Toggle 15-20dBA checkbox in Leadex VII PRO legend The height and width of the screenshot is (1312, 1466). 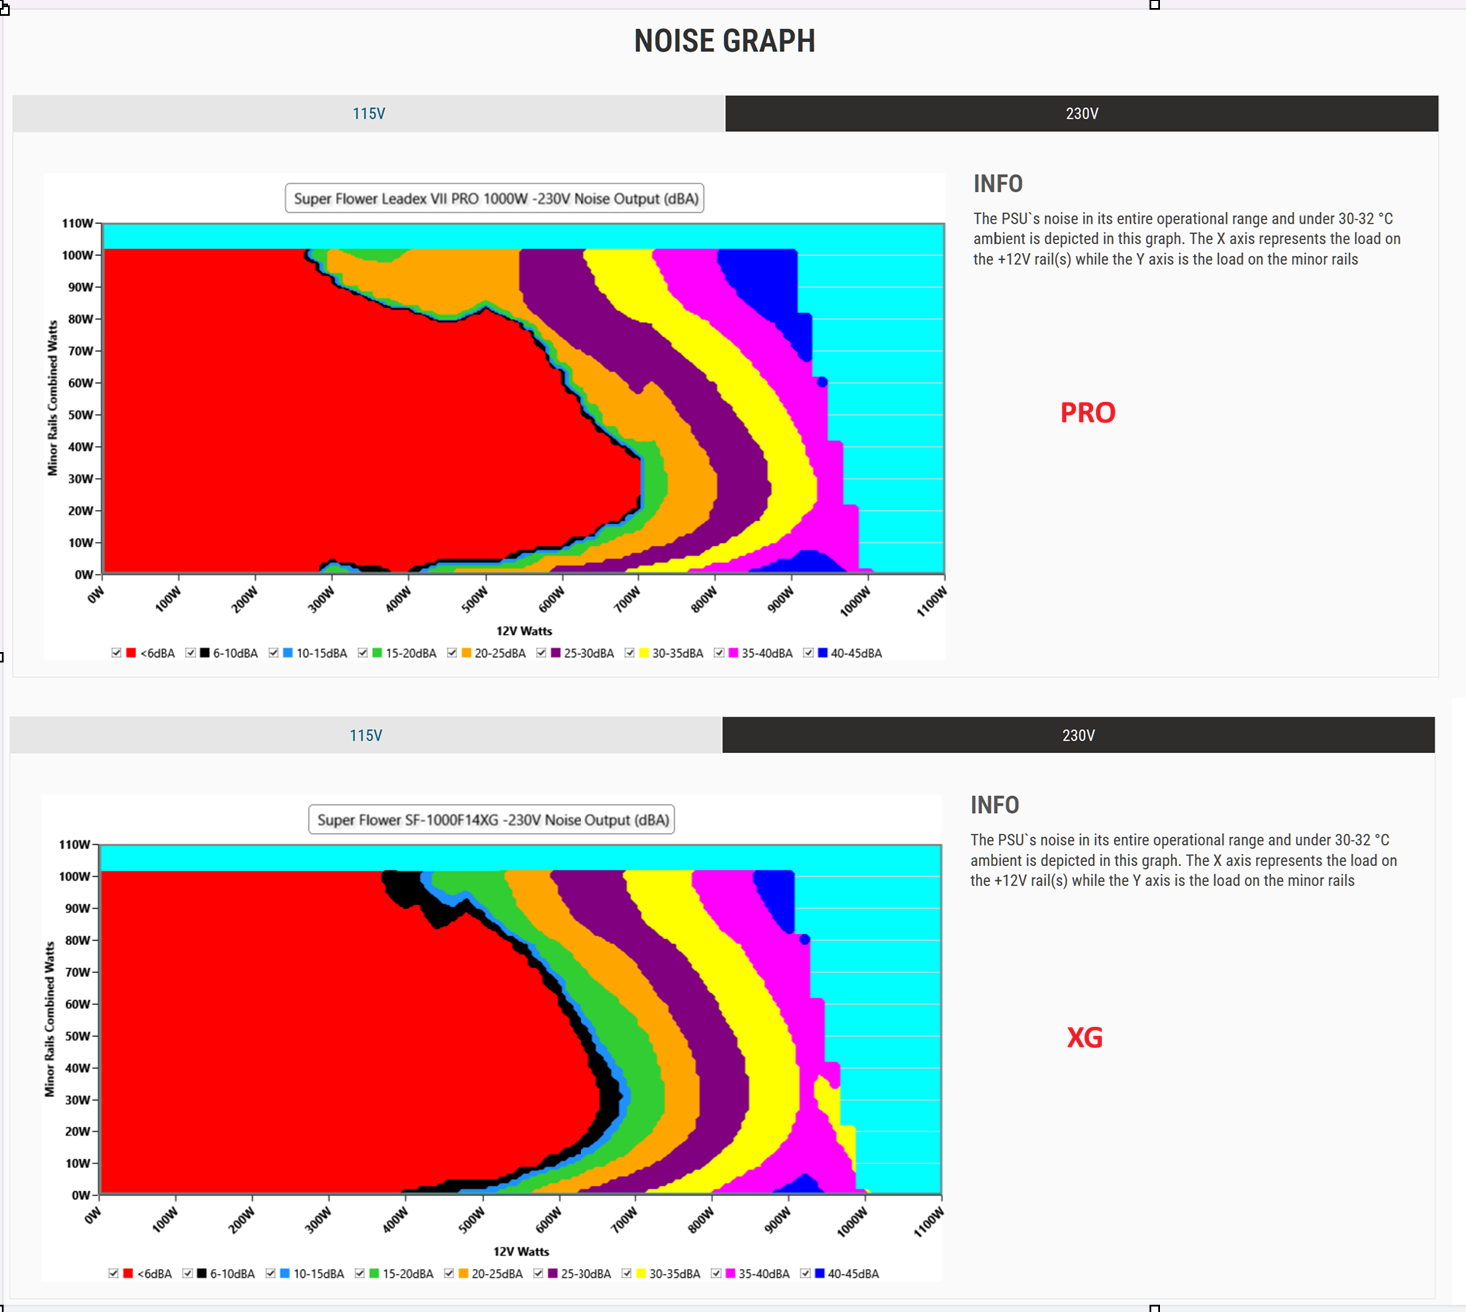tap(363, 653)
